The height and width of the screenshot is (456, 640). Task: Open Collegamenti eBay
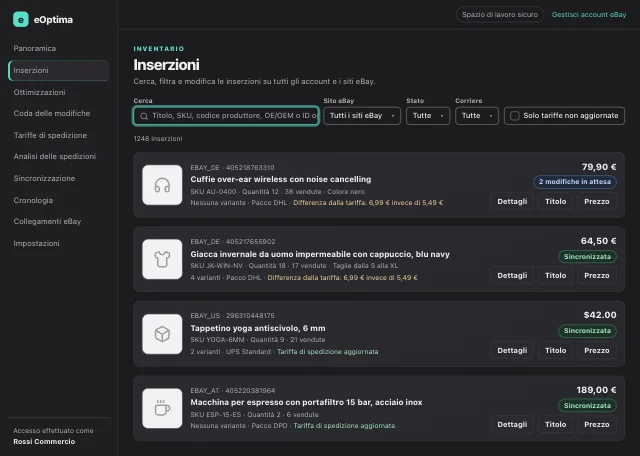(x=47, y=221)
